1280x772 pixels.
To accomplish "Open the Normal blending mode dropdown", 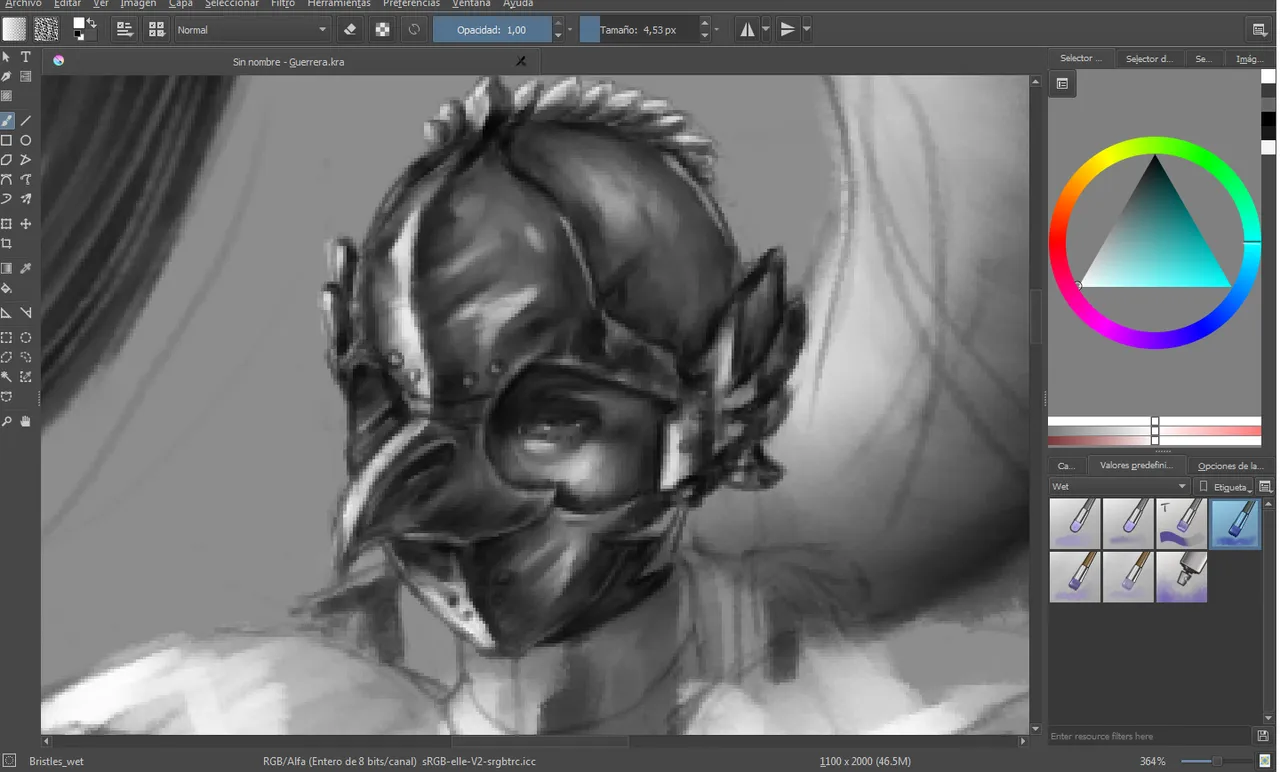I will (252, 30).
